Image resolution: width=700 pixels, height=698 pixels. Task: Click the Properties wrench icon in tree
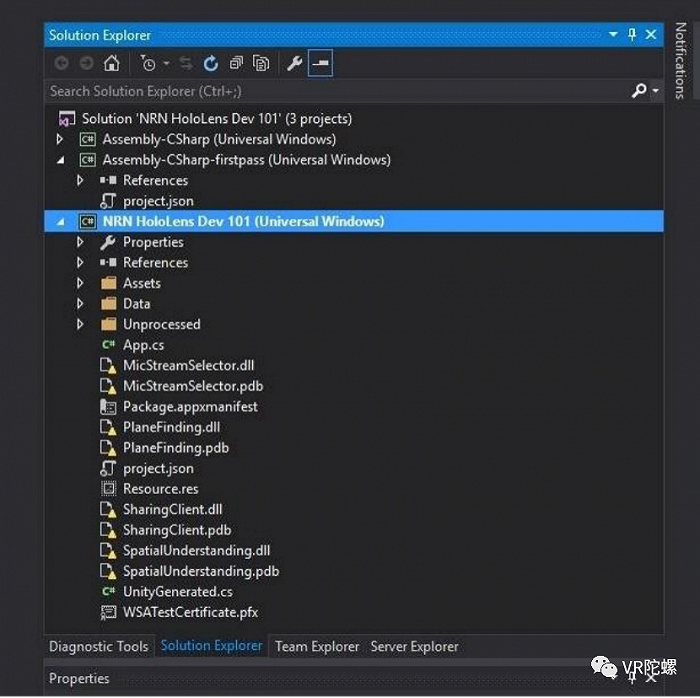click(x=108, y=242)
